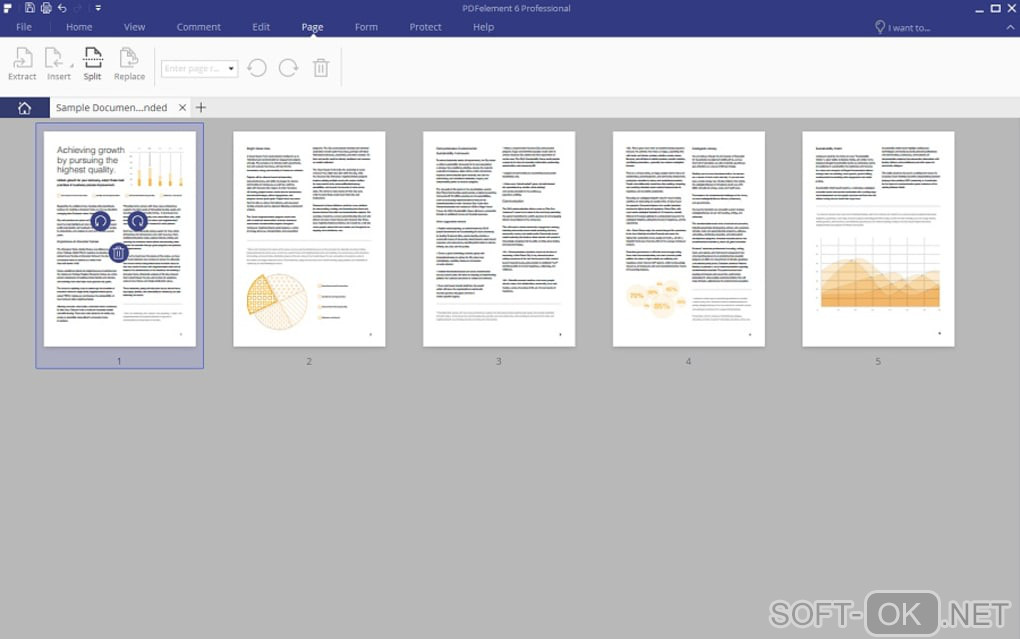Screen dimensions: 1020x639
Task: Click the Replace page tool
Action: pos(129,64)
